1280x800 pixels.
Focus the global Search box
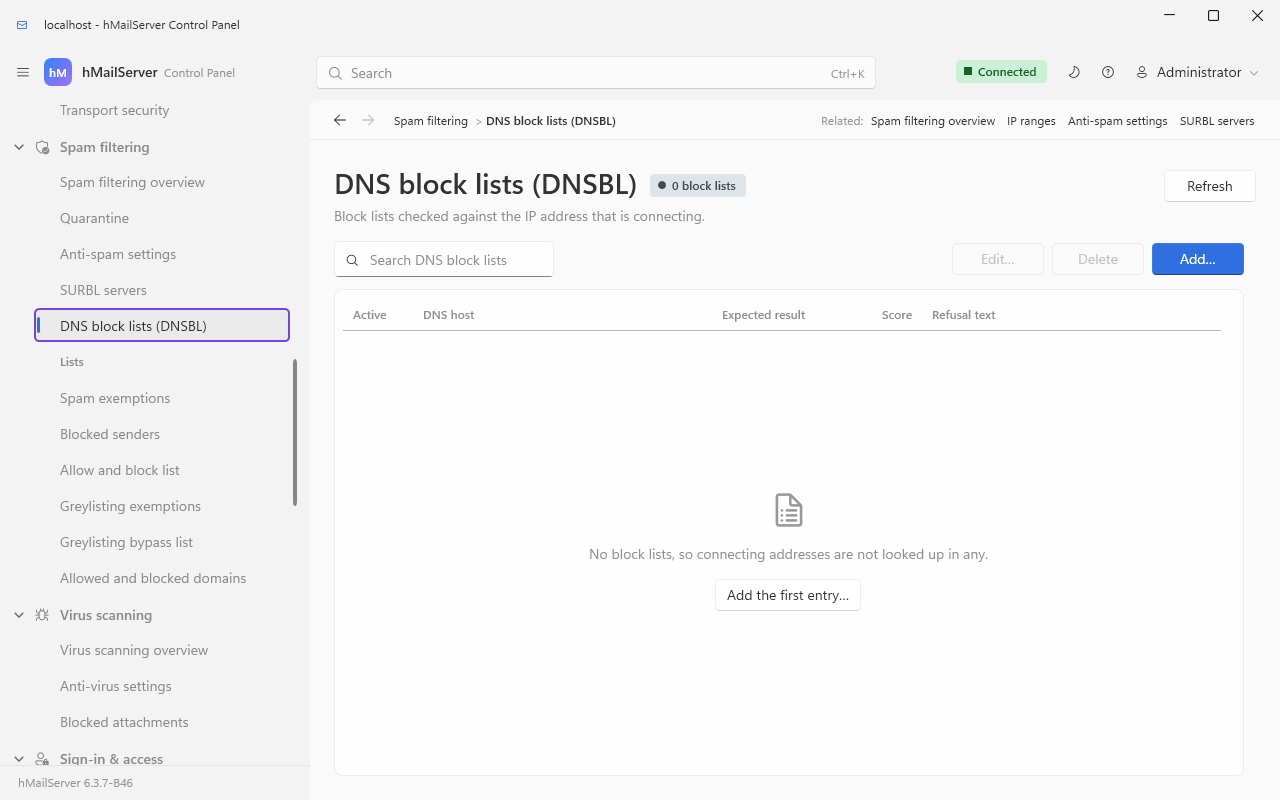coord(596,73)
